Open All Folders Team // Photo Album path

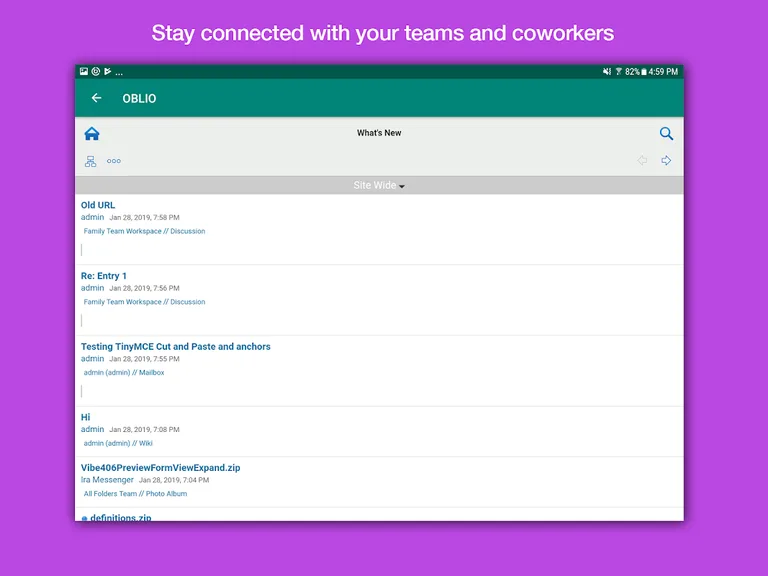(x=135, y=494)
